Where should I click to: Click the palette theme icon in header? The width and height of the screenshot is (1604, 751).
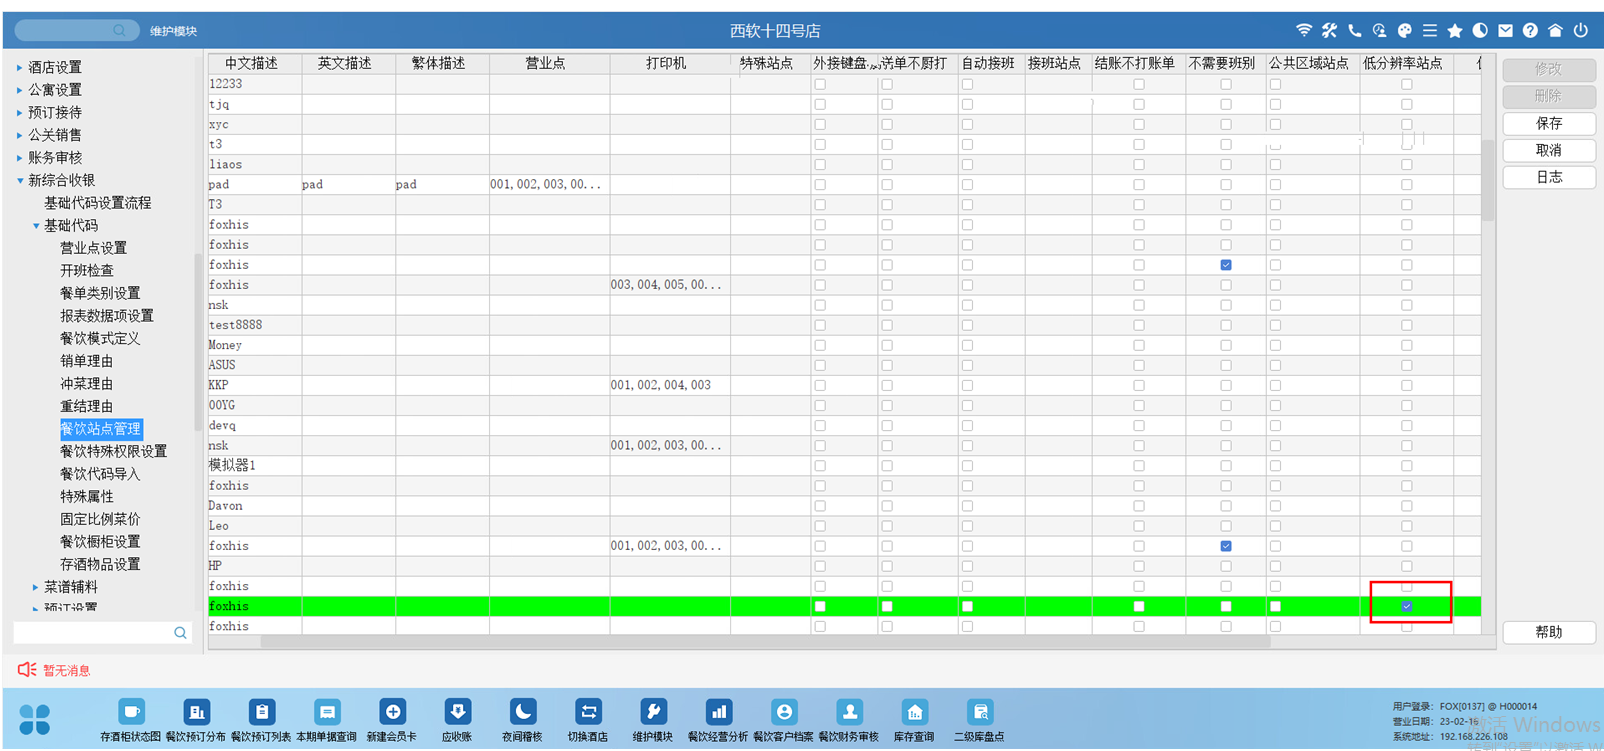point(1404,31)
